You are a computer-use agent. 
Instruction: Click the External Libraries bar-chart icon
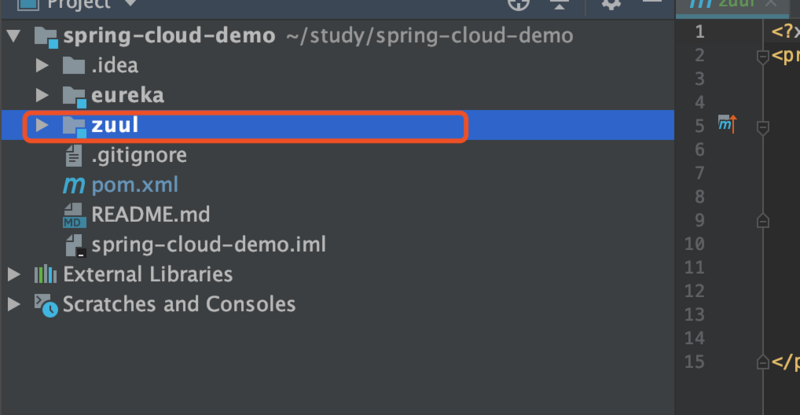pos(45,274)
